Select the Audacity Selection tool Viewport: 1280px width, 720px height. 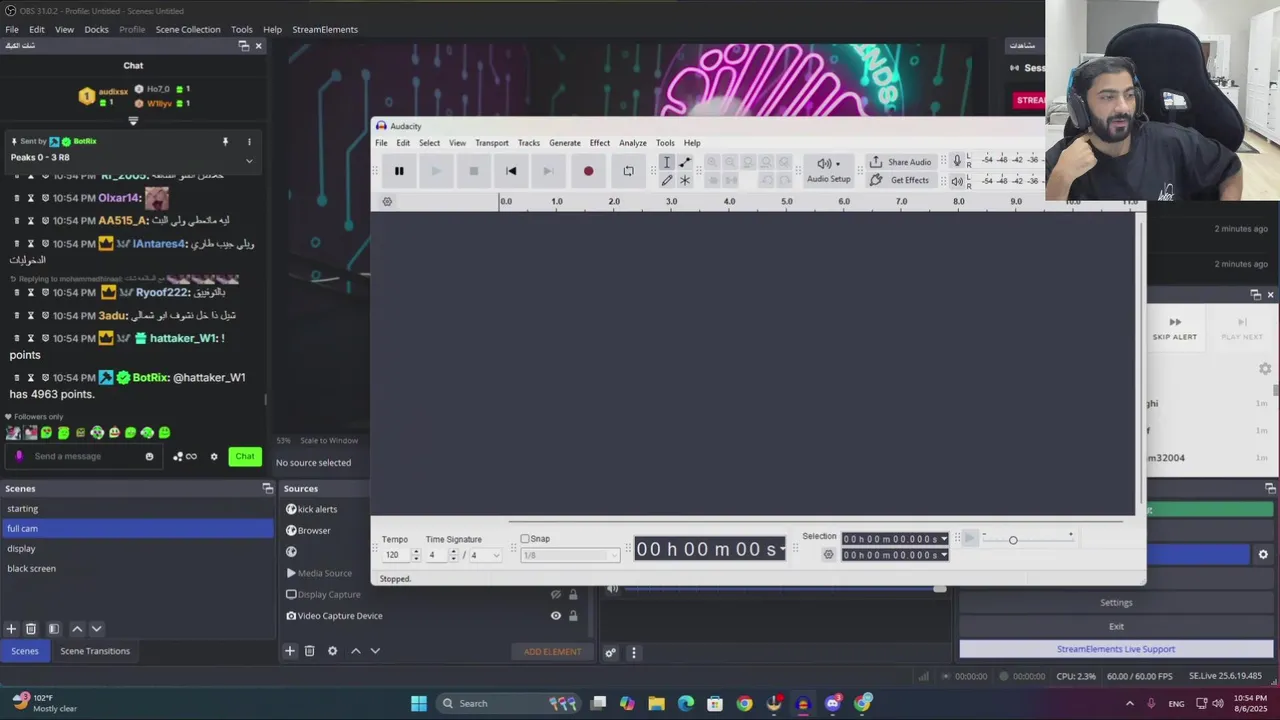(x=667, y=162)
